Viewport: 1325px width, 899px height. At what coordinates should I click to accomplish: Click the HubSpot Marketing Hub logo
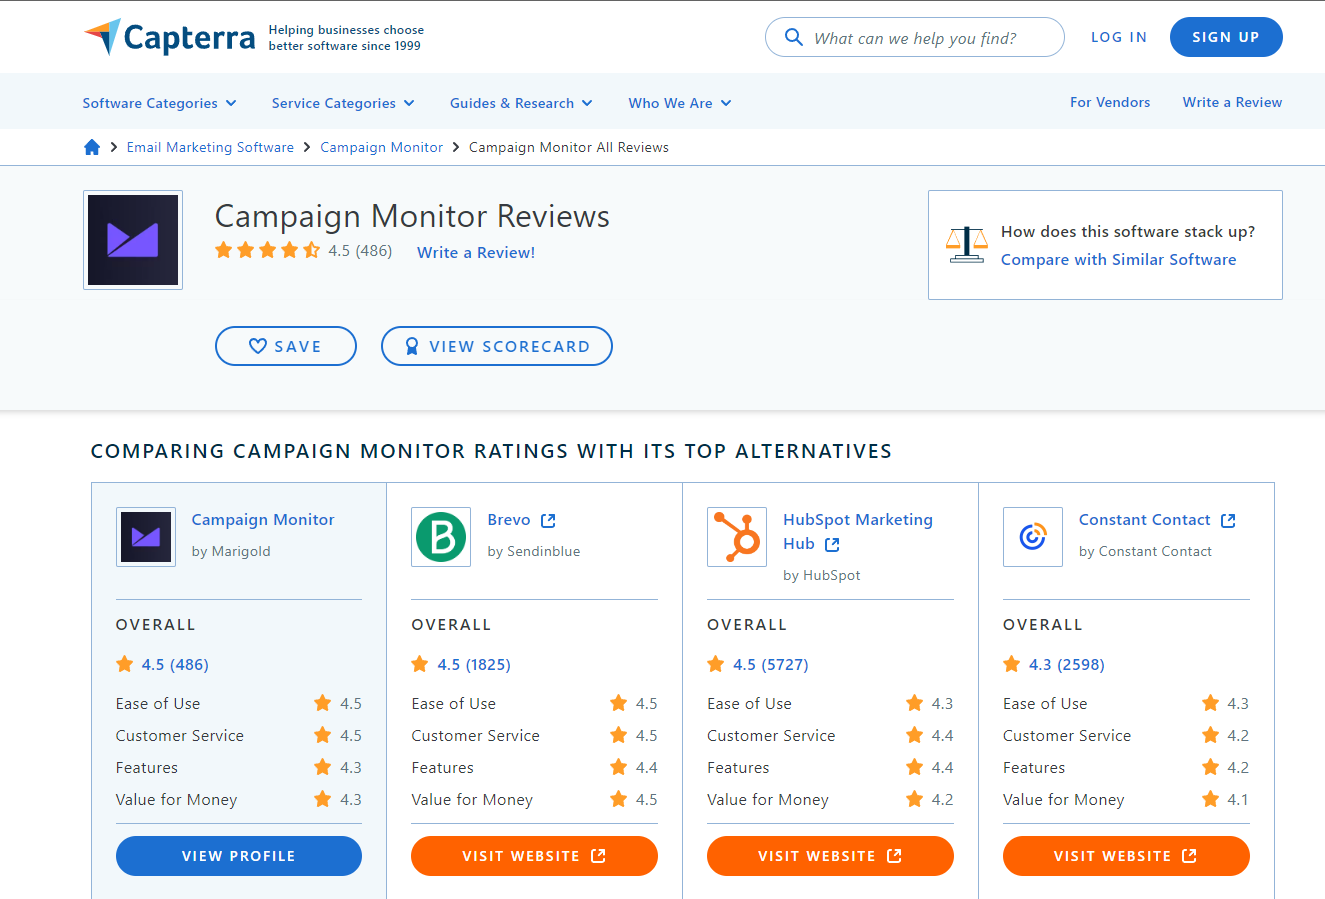coord(737,537)
